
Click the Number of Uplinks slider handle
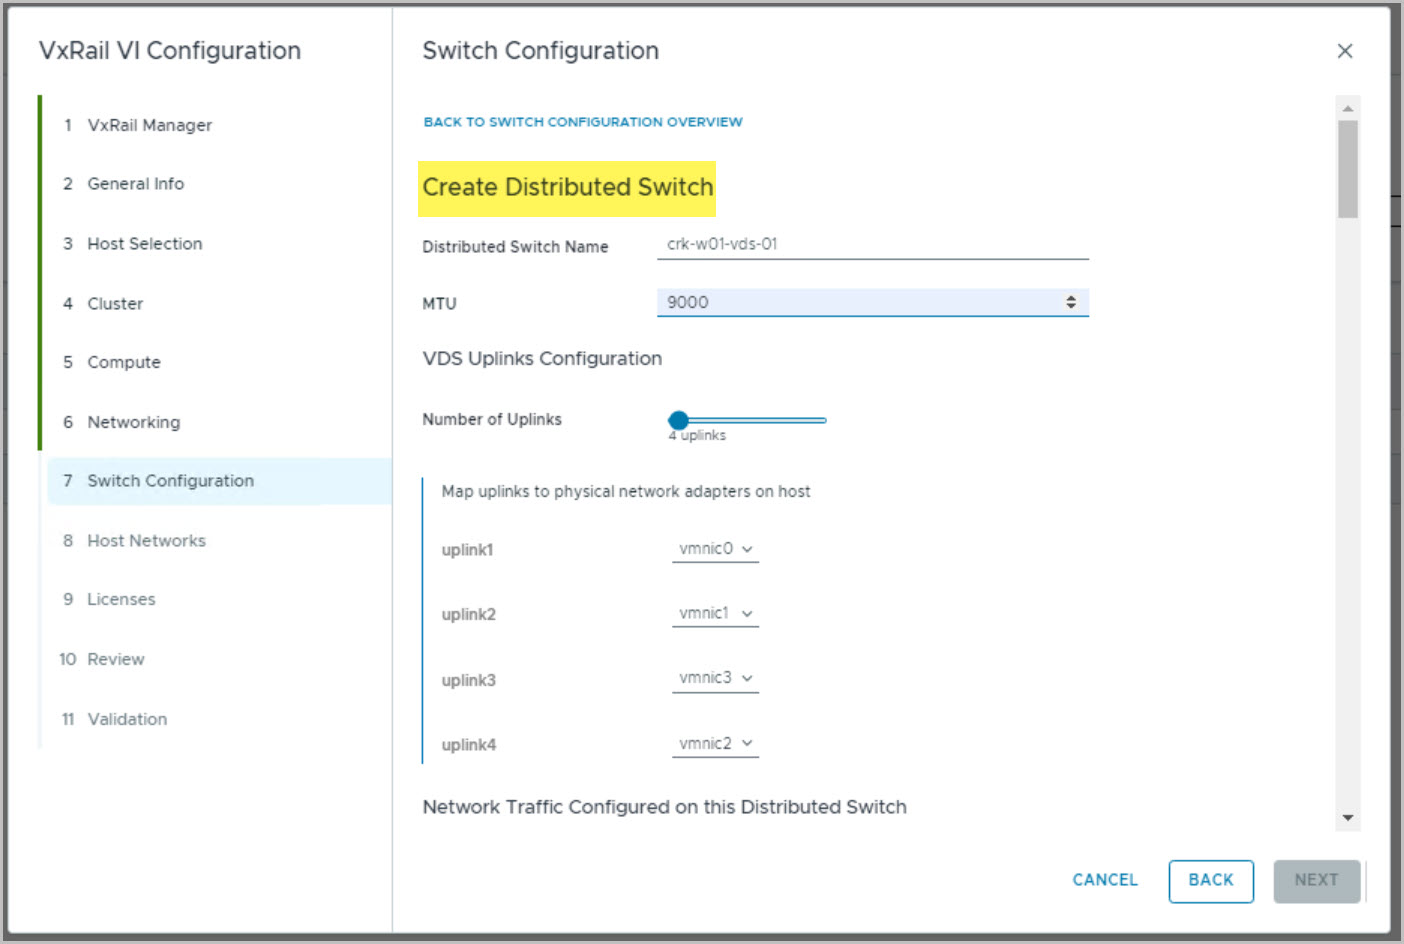(x=679, y=420)
